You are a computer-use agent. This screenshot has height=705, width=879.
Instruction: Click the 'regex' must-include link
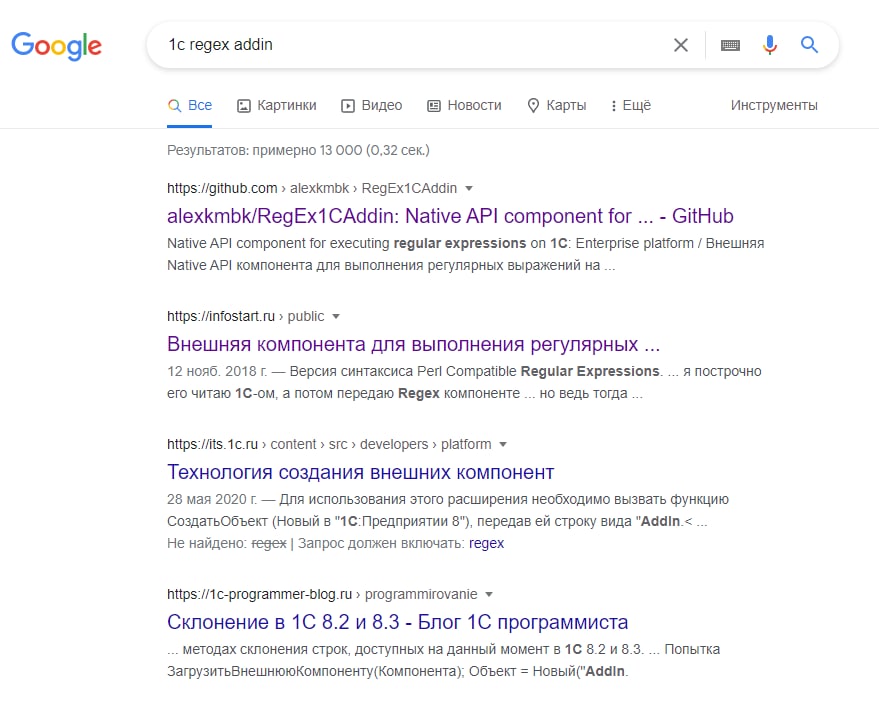tap(486, 543)
